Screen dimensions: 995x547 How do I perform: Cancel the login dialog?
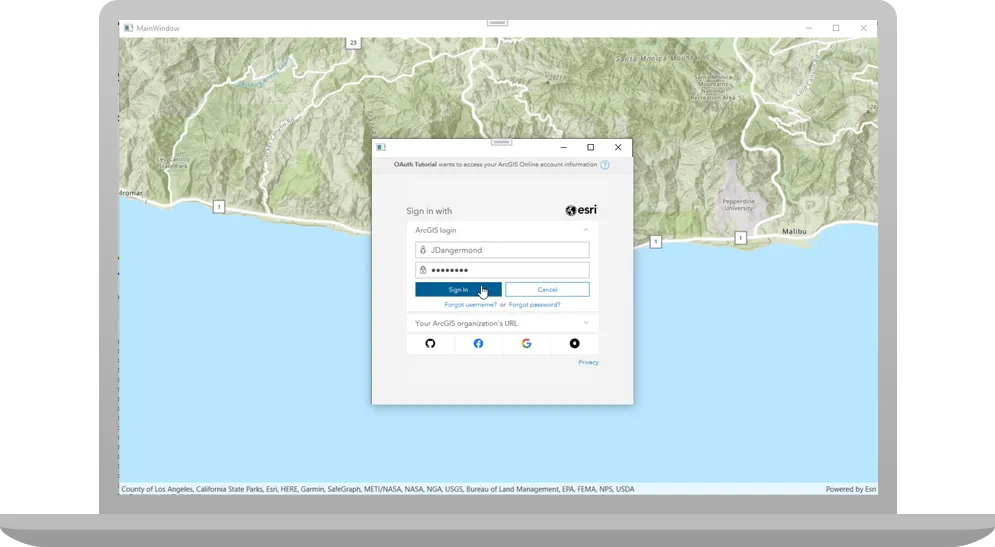547,289
